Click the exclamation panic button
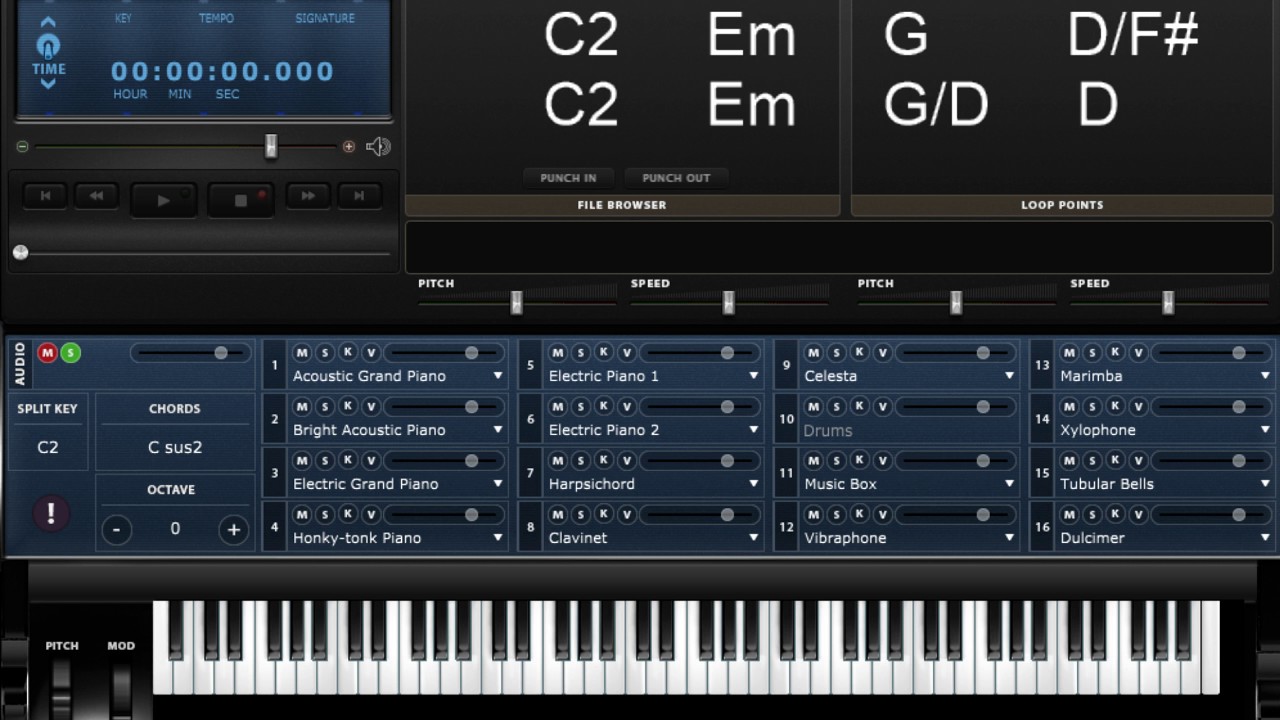1280x720 pixels. [x=51, y=513]
